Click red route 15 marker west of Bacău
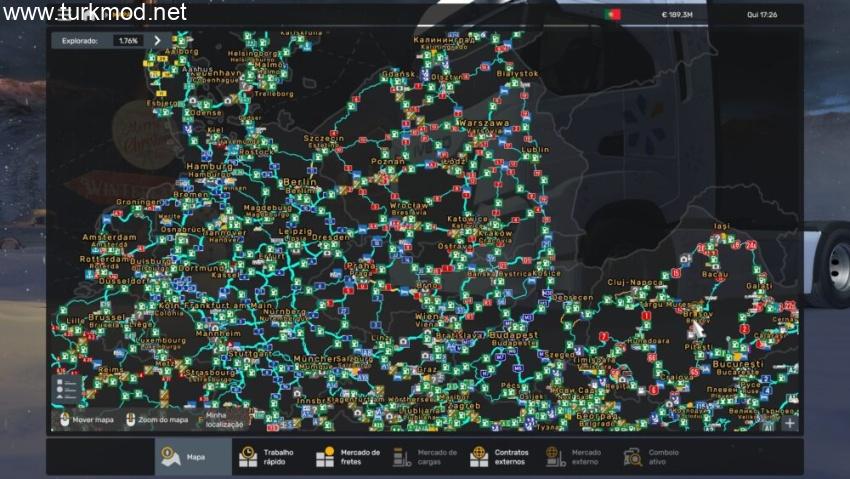This screenshot has width=850, height=479. [677, 274]
